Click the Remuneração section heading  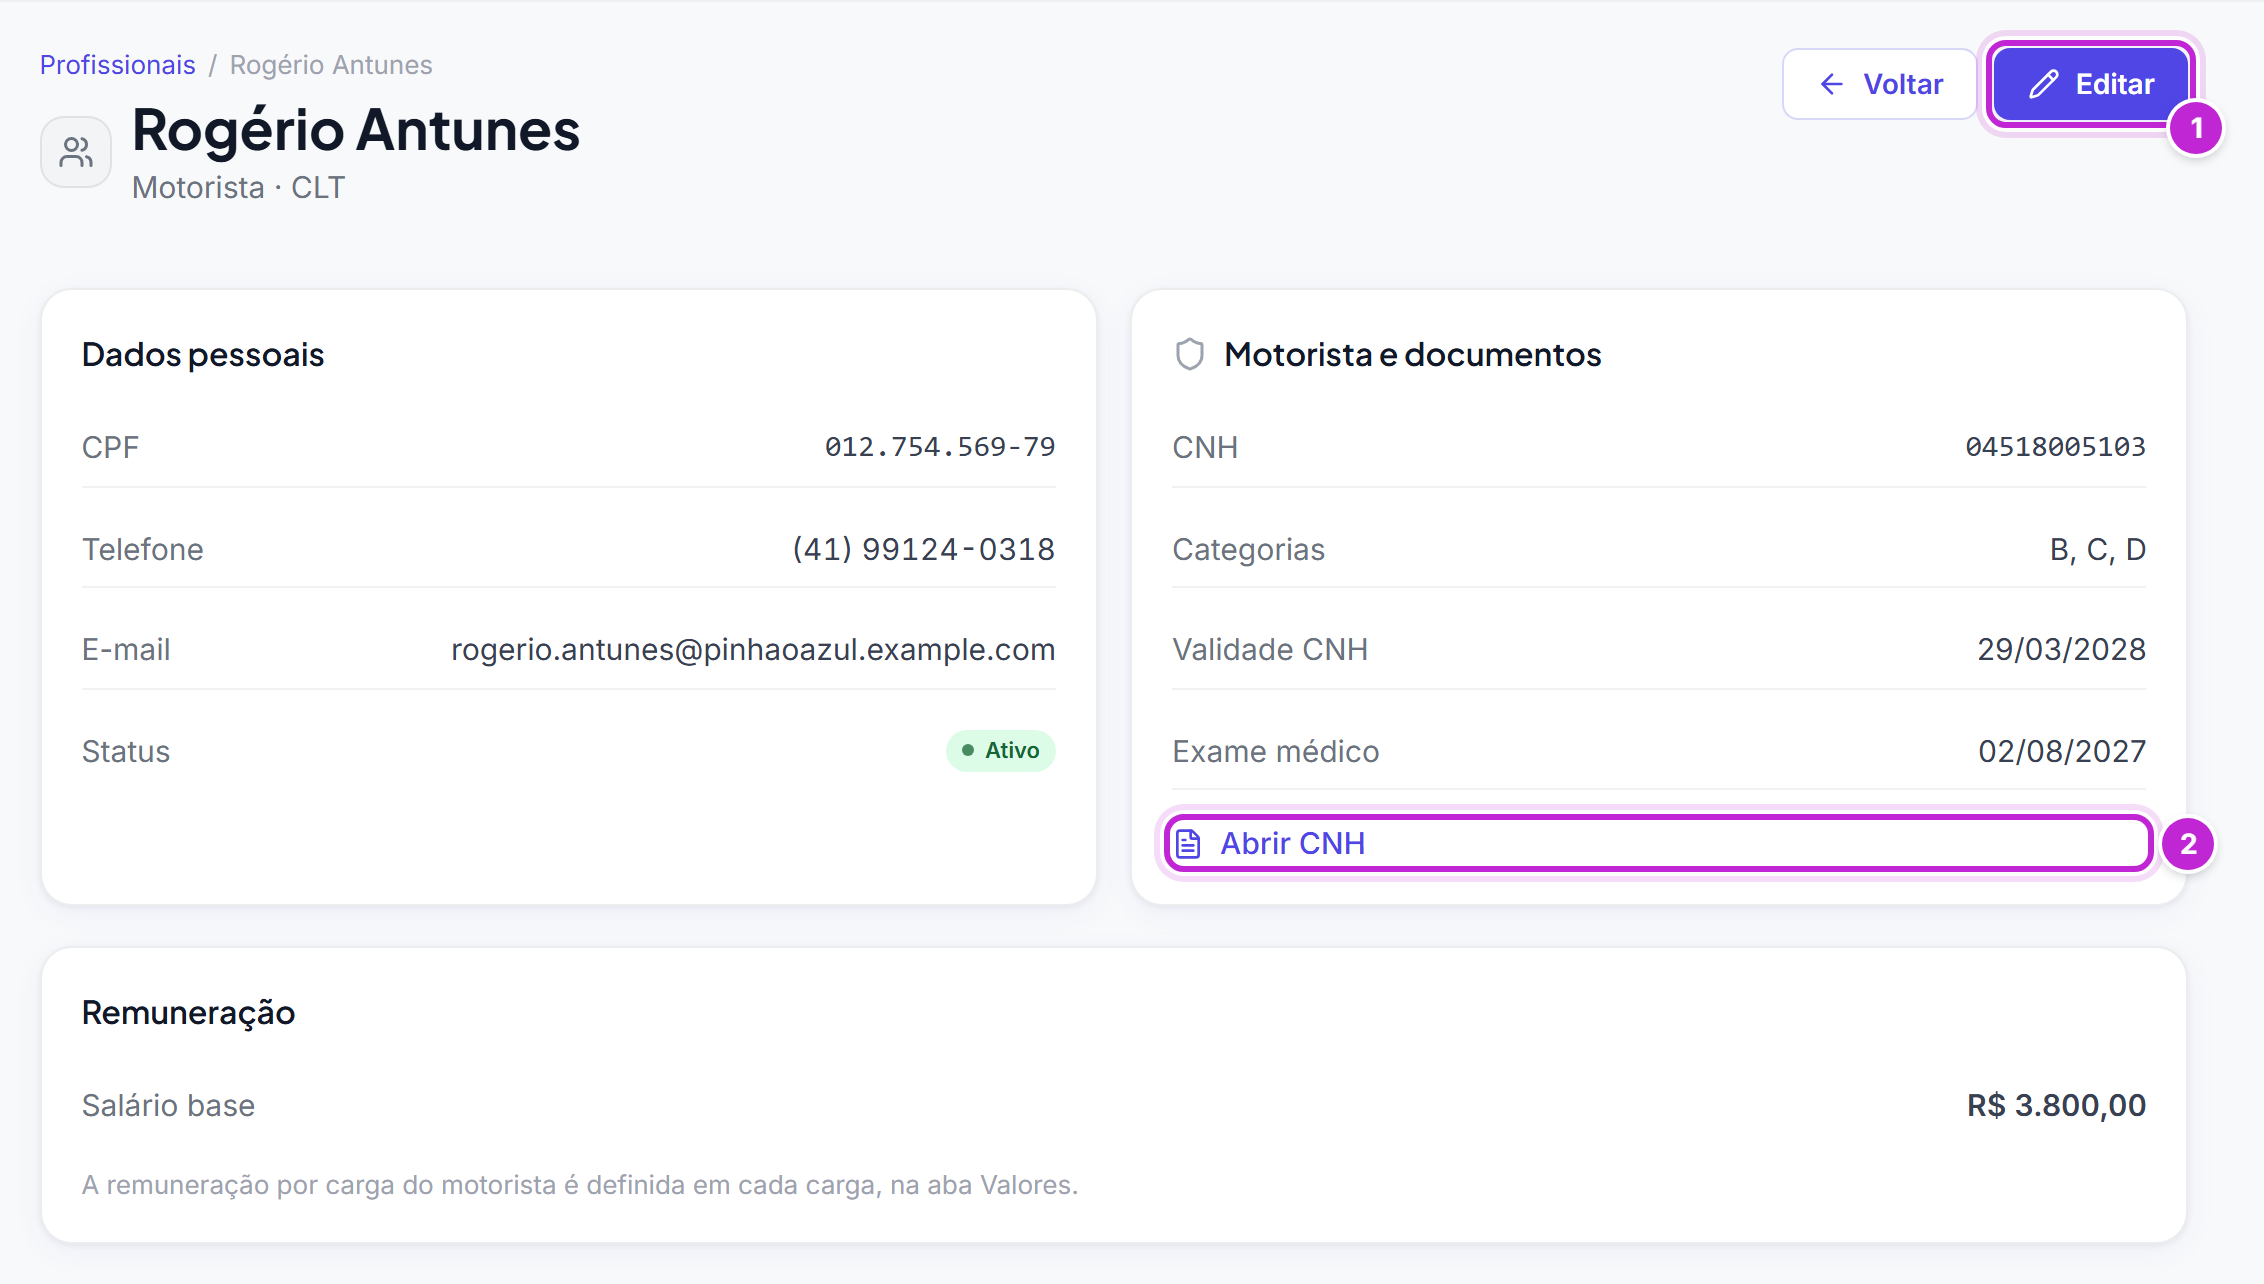coord(188,1013)
